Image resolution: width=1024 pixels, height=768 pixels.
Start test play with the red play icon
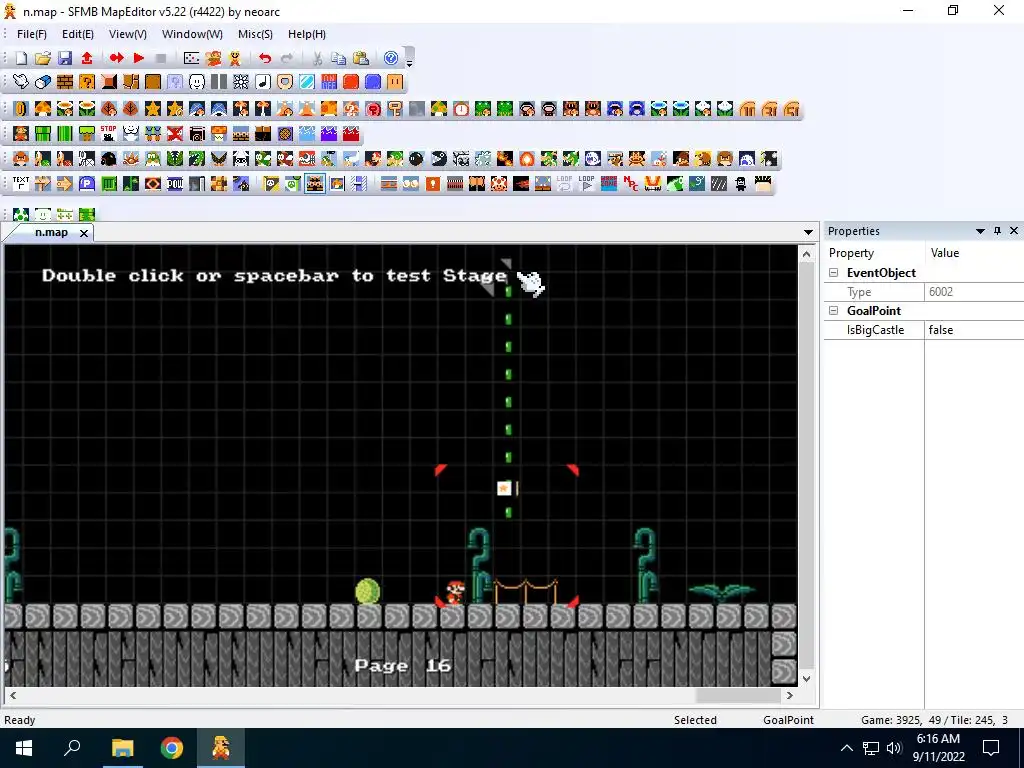click(138, 58)
